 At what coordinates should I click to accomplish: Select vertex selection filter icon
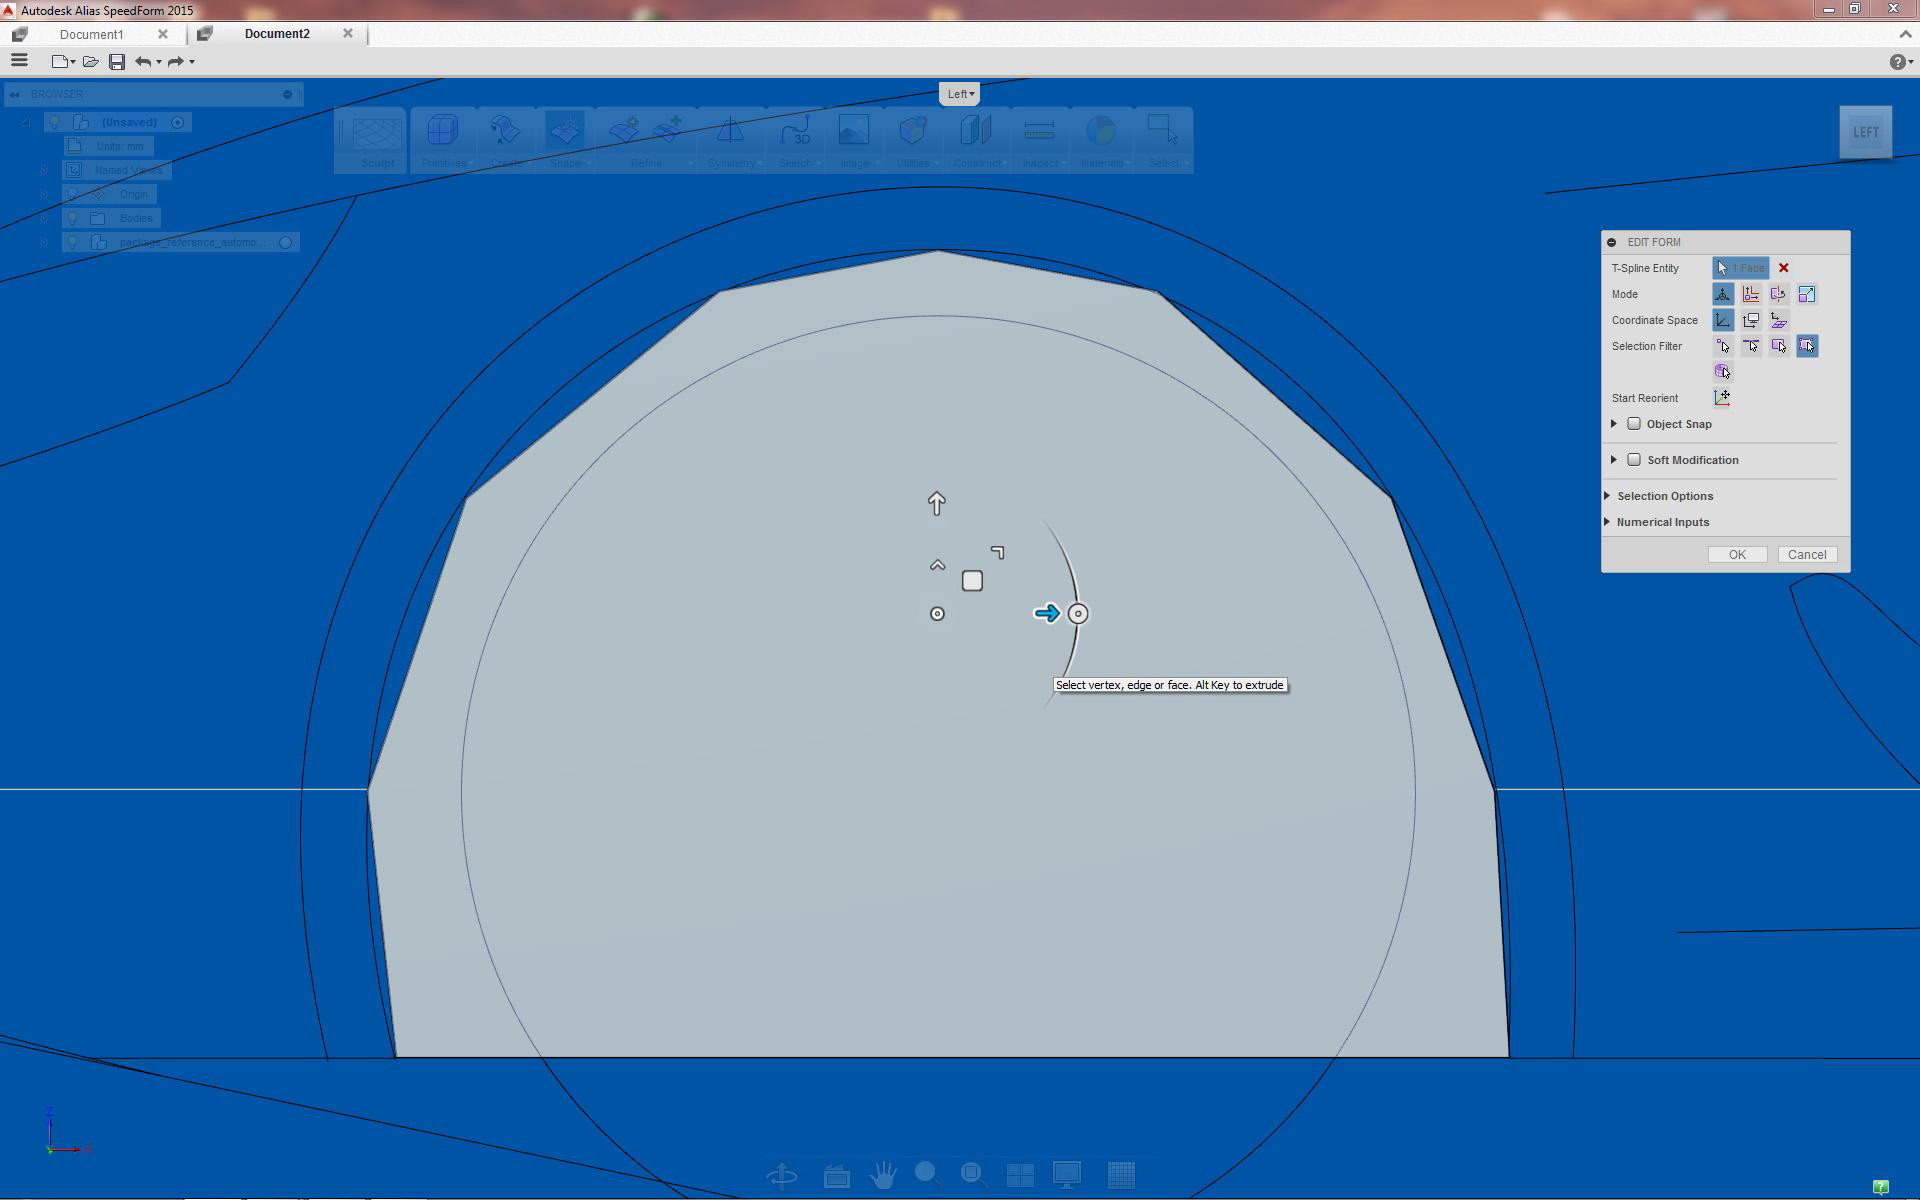[x=1722, y=346]
